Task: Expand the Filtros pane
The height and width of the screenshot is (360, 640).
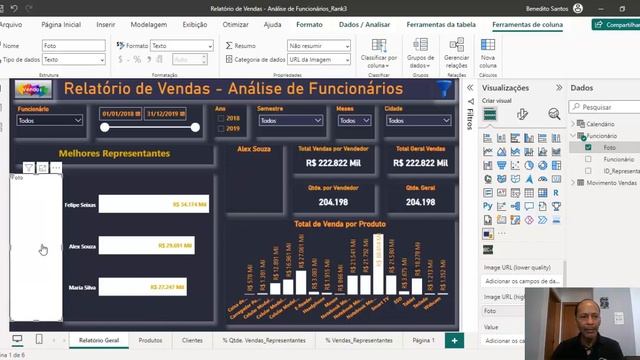Action: tap(470, 88)
